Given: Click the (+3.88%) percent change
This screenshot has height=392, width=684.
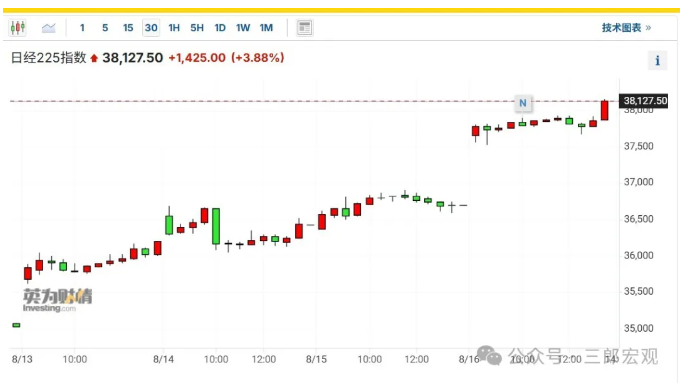Looking at the screenshot, I should tap(258, 58).
